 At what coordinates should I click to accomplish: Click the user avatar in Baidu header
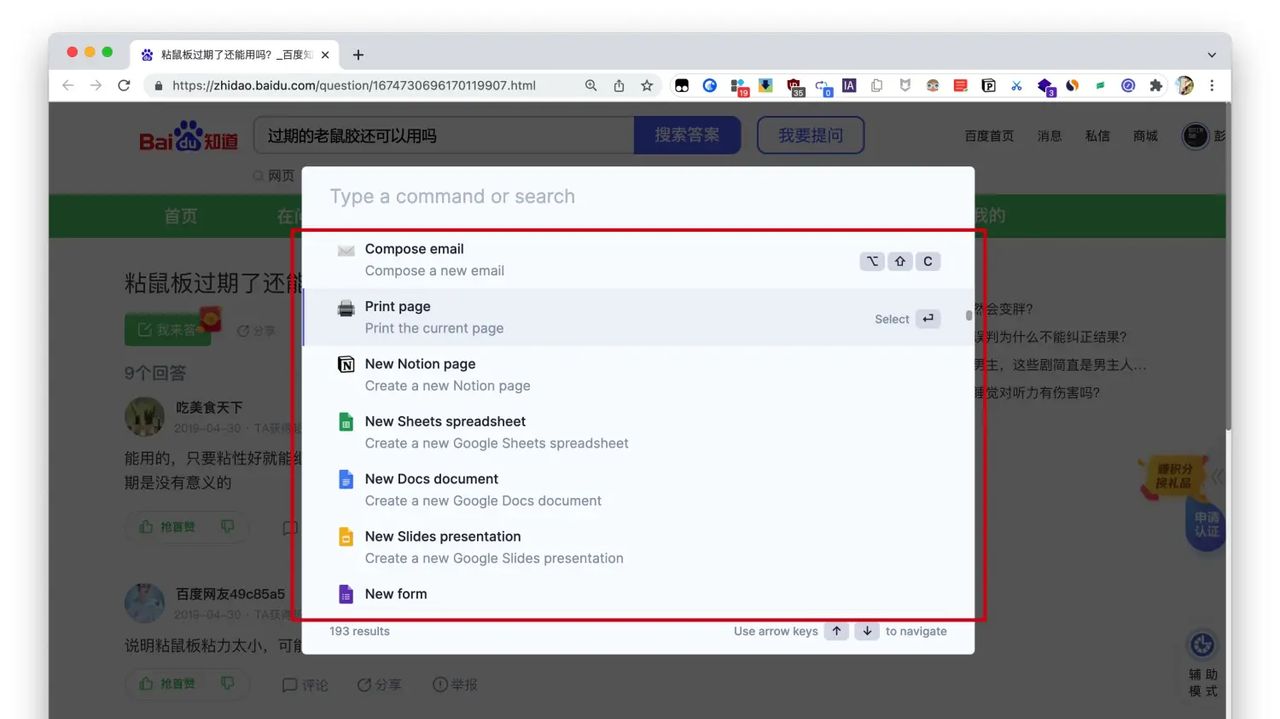coord(1196,136)
